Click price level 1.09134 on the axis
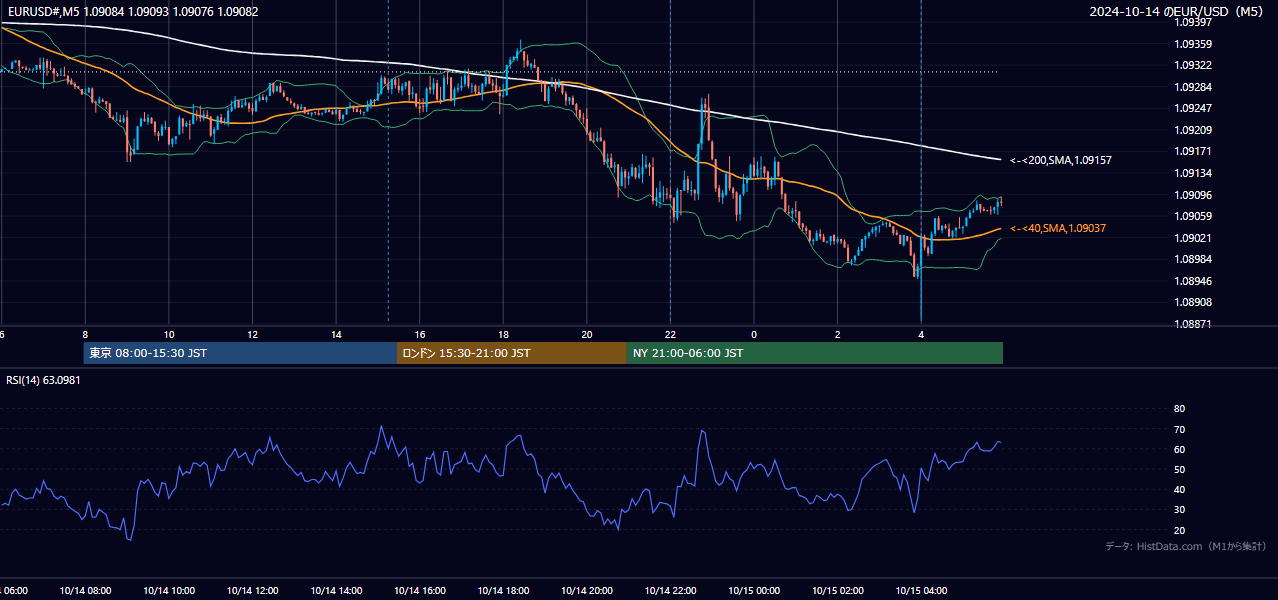 coord(1193,173)
